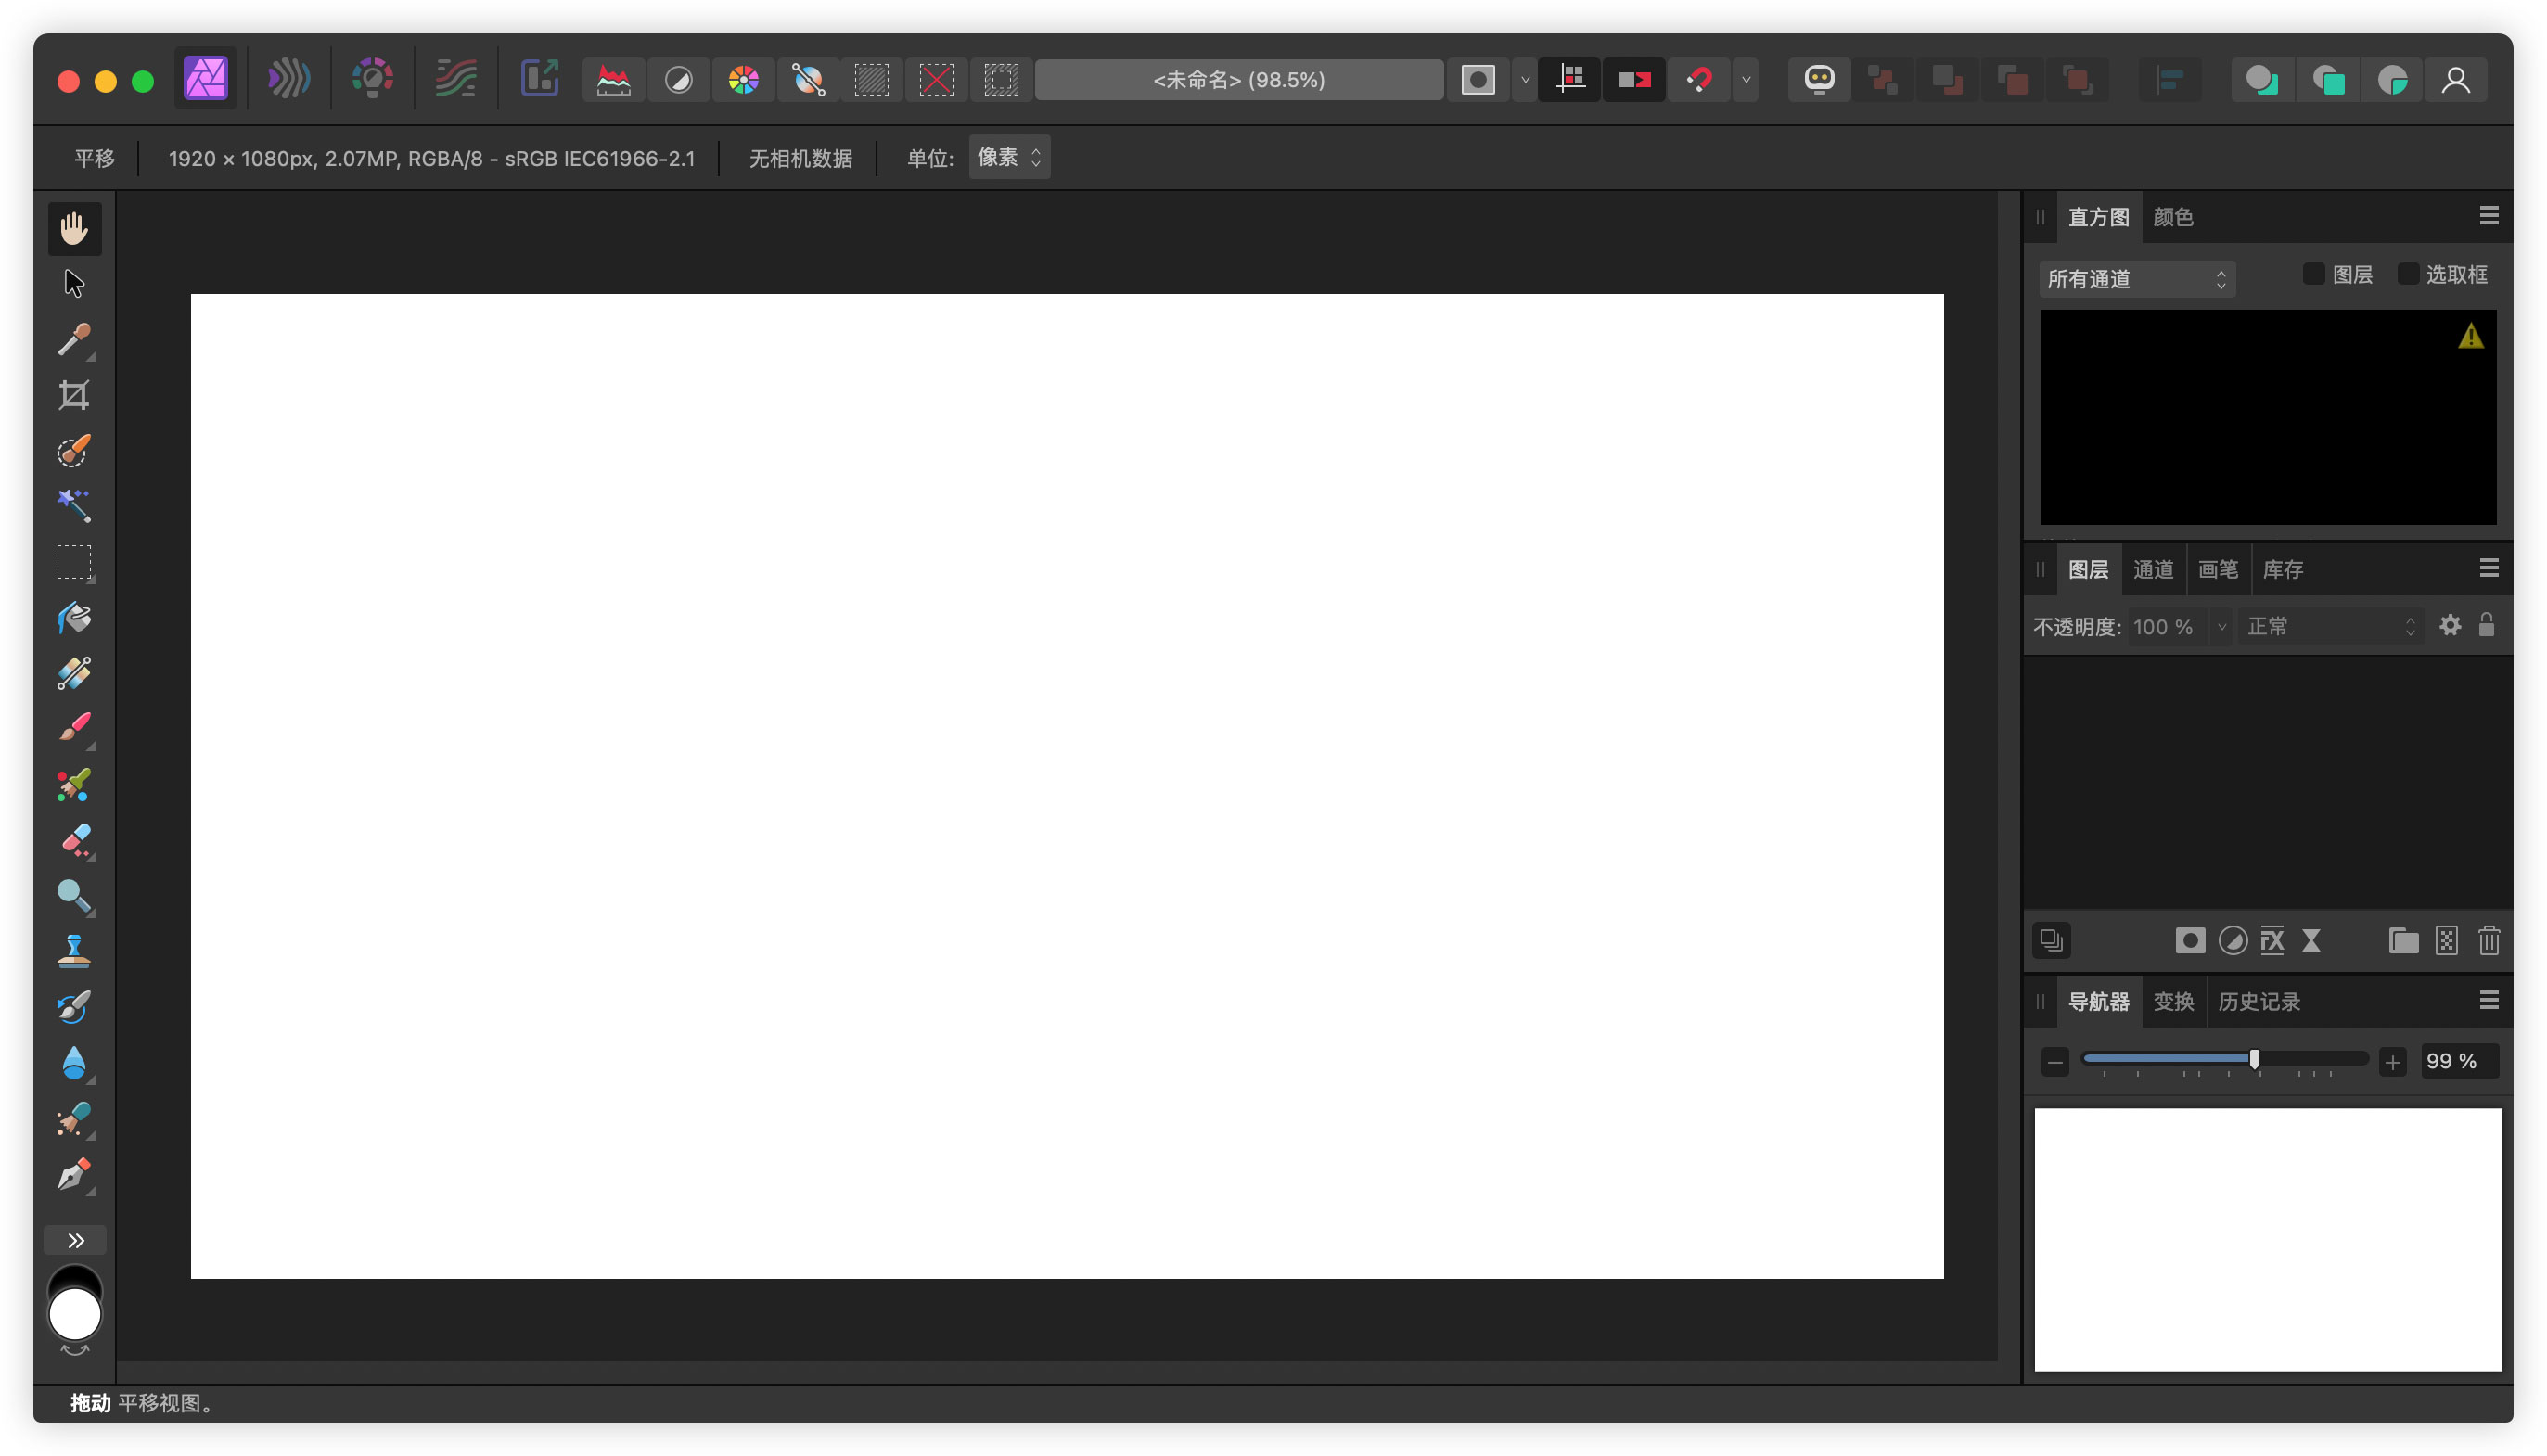Delete layer with trash icon
Image resolution: width=2547 pixels, height=1456 pixels.
(2489, 941)
